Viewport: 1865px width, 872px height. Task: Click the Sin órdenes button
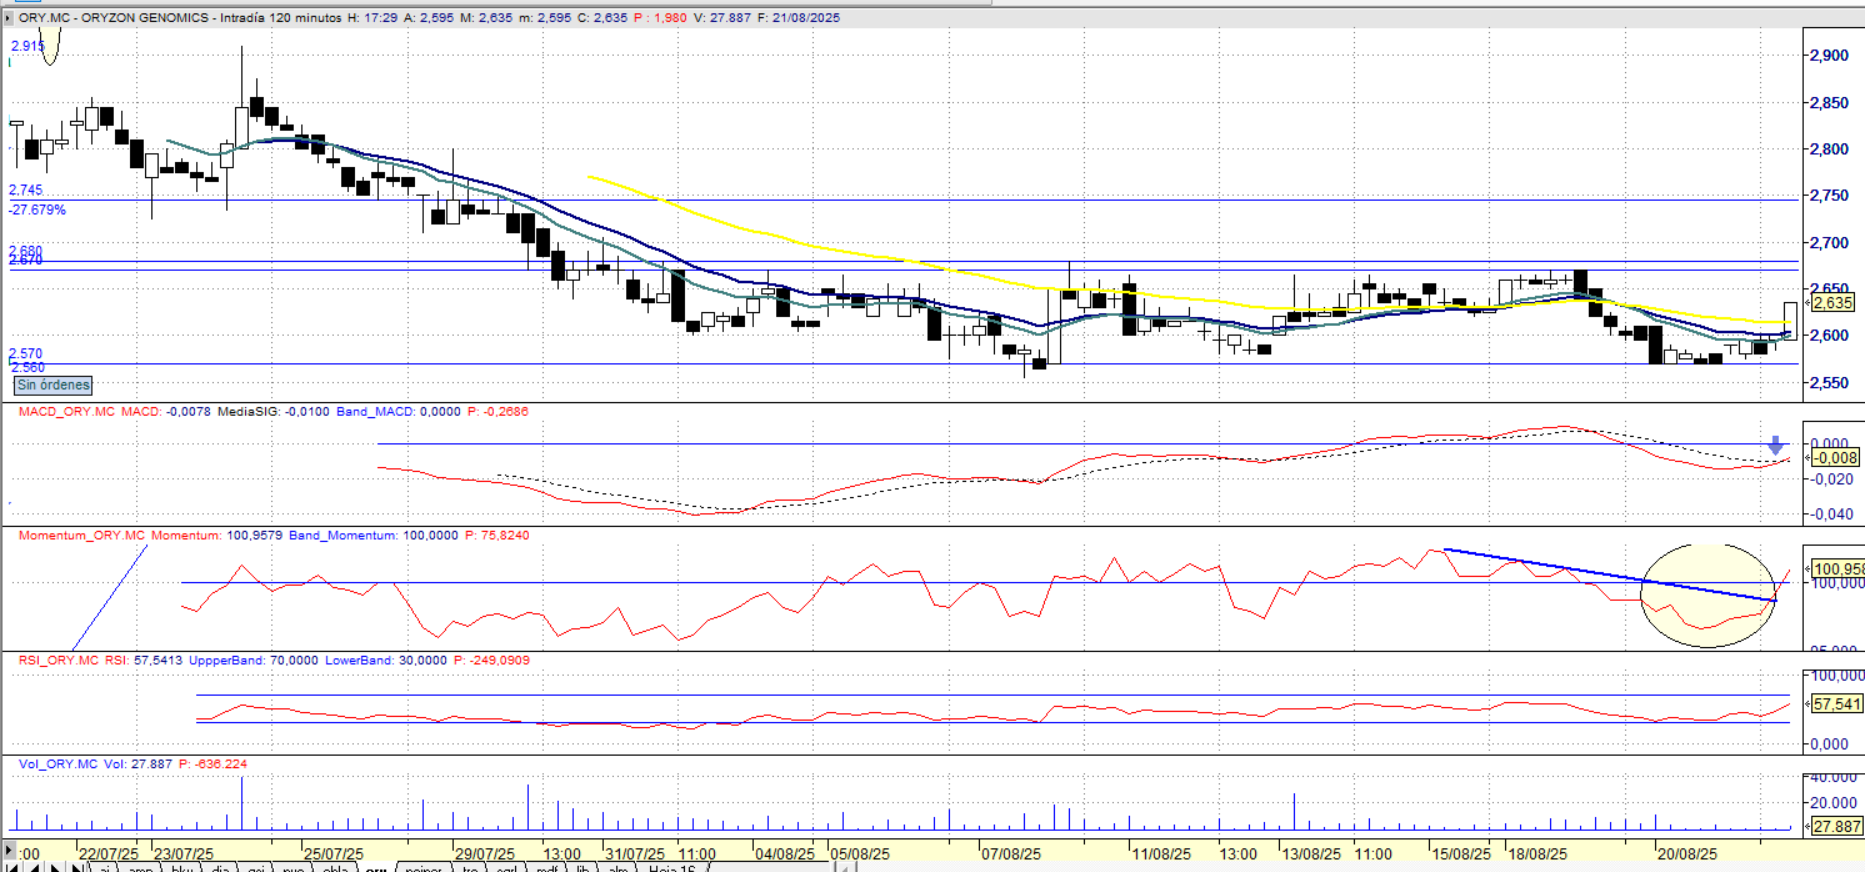pyautogui.click(x=53, y=385)
